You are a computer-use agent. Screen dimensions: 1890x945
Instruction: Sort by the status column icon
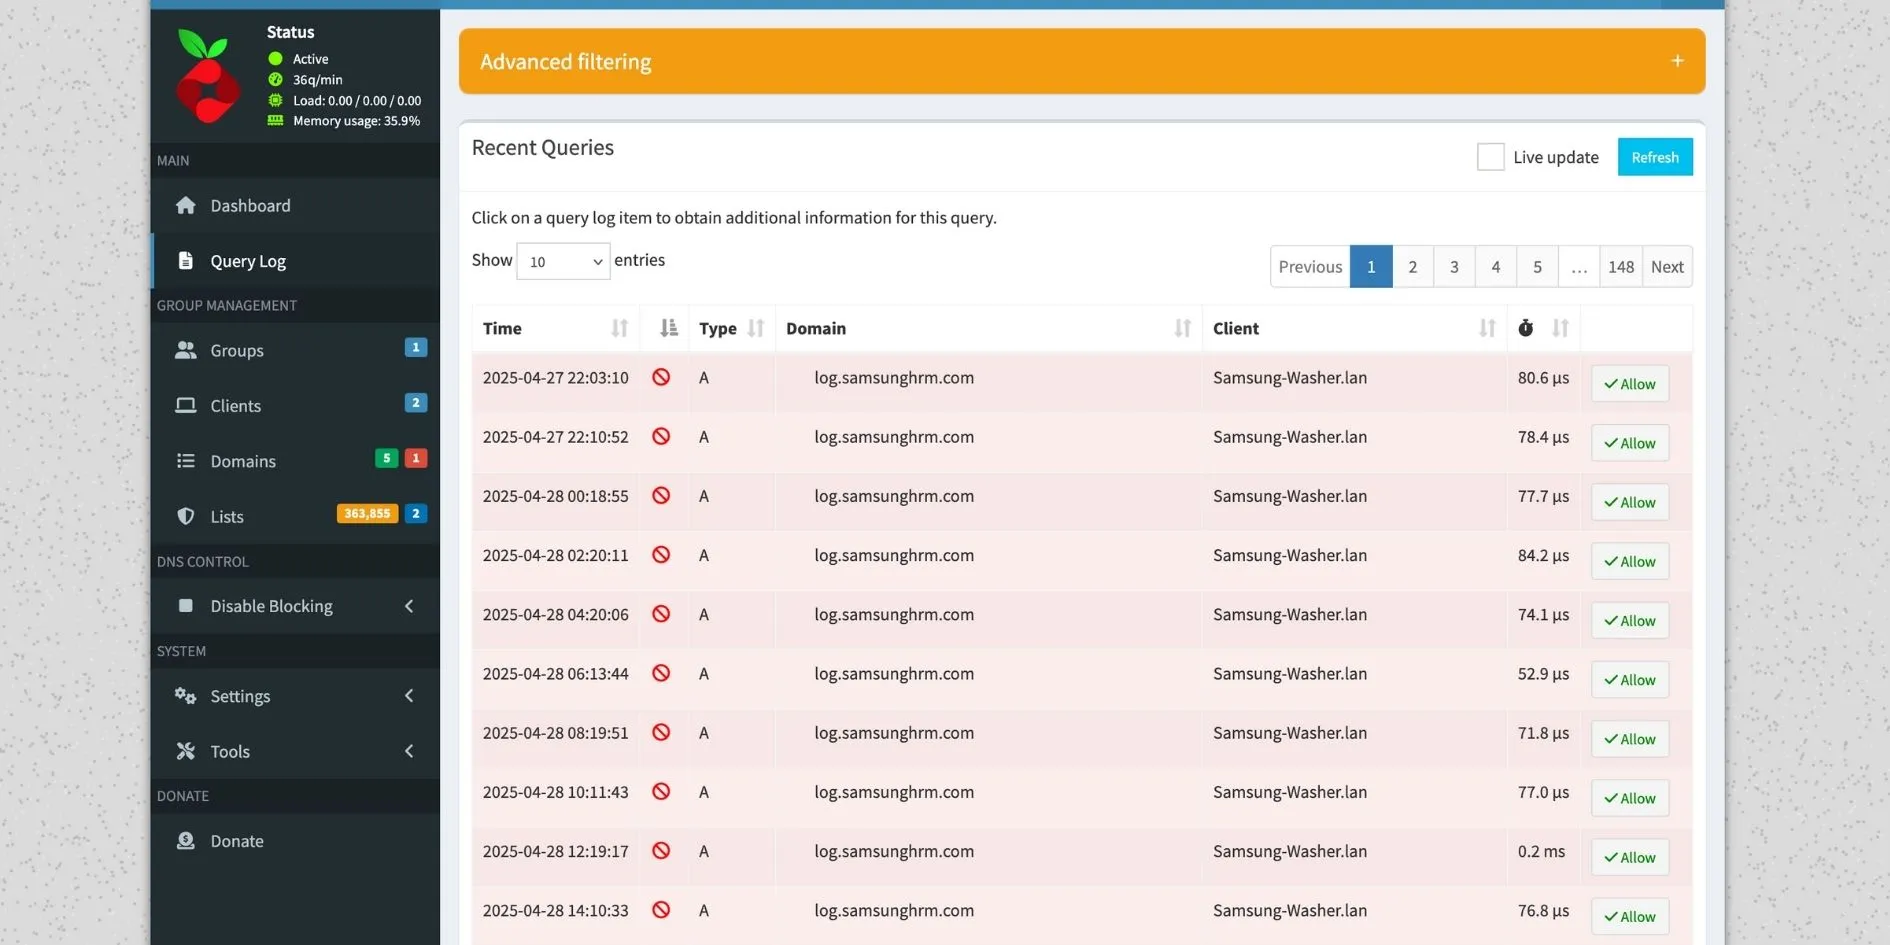click(x=669, y=328)
